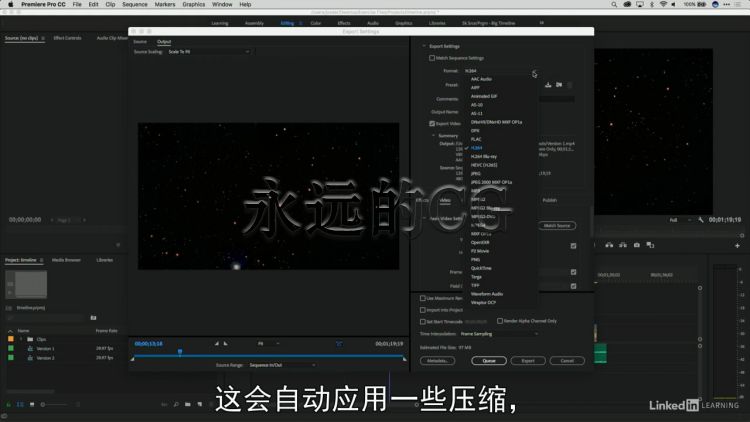The height and width of the screenshot is (422, 750).
Task: Click the Export button
Action: coord(528,361)
